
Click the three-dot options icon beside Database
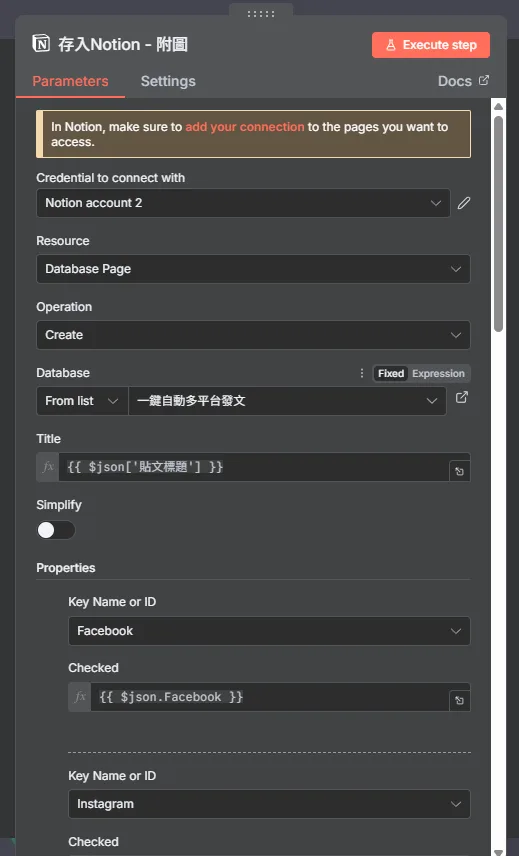click(x=361, y=373)
